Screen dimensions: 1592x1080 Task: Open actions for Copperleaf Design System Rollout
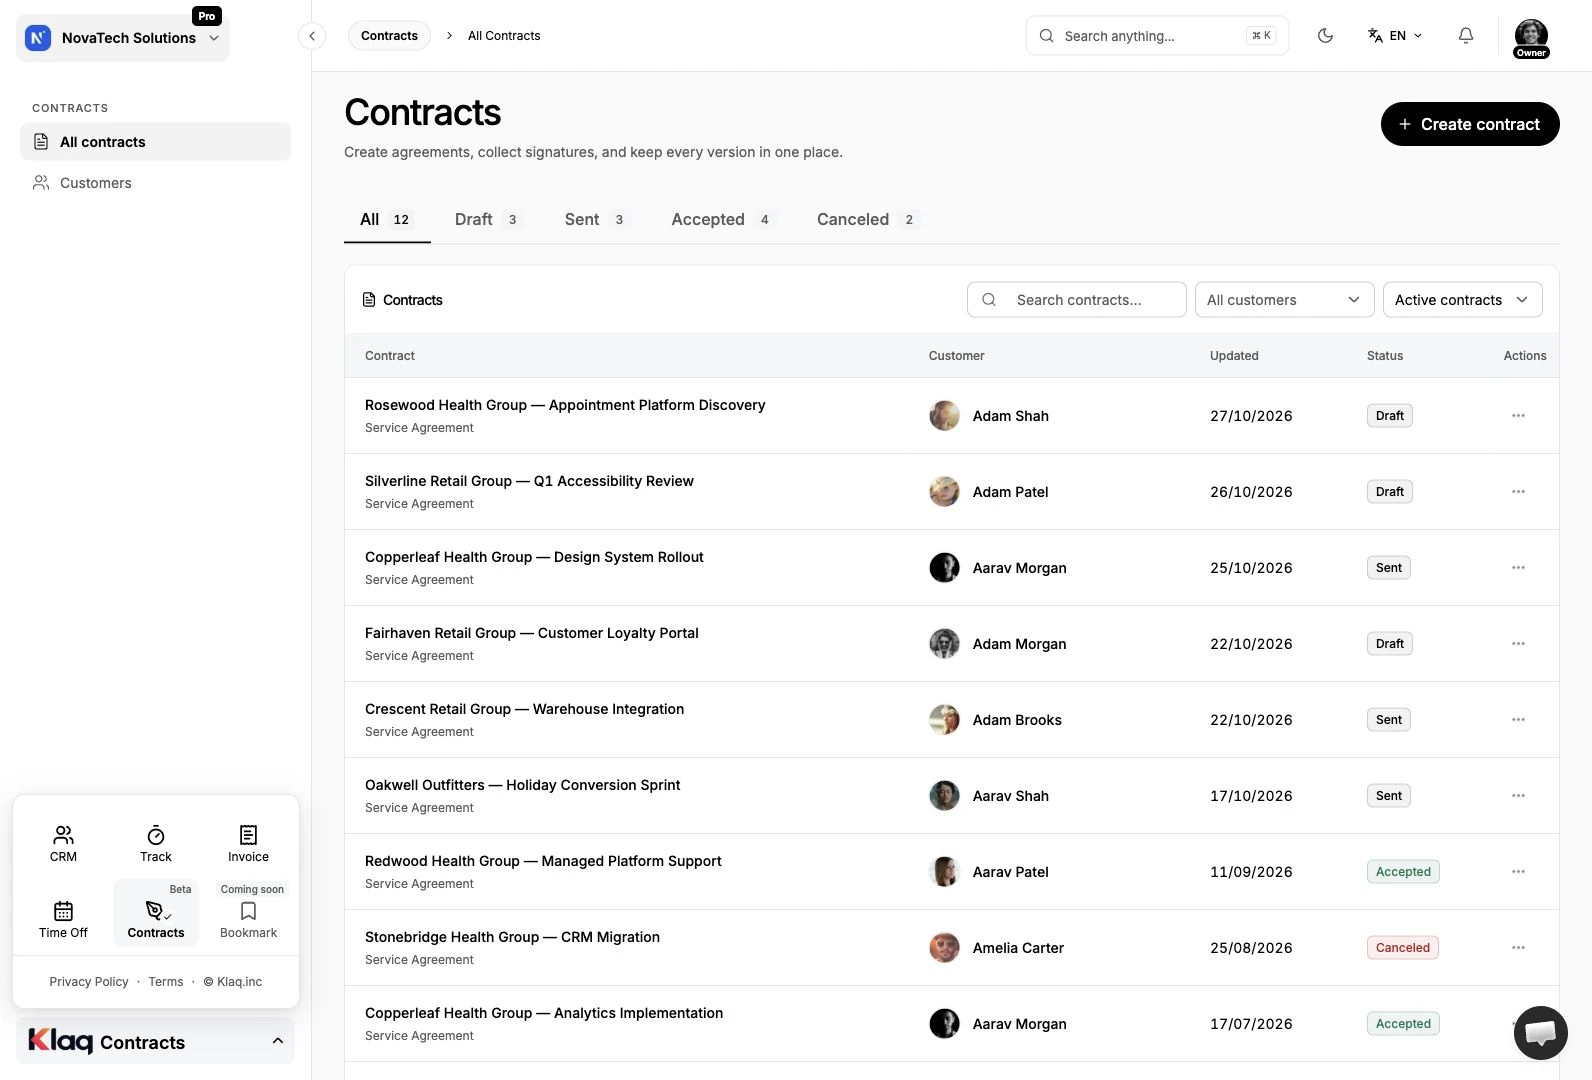point(1518,568)
